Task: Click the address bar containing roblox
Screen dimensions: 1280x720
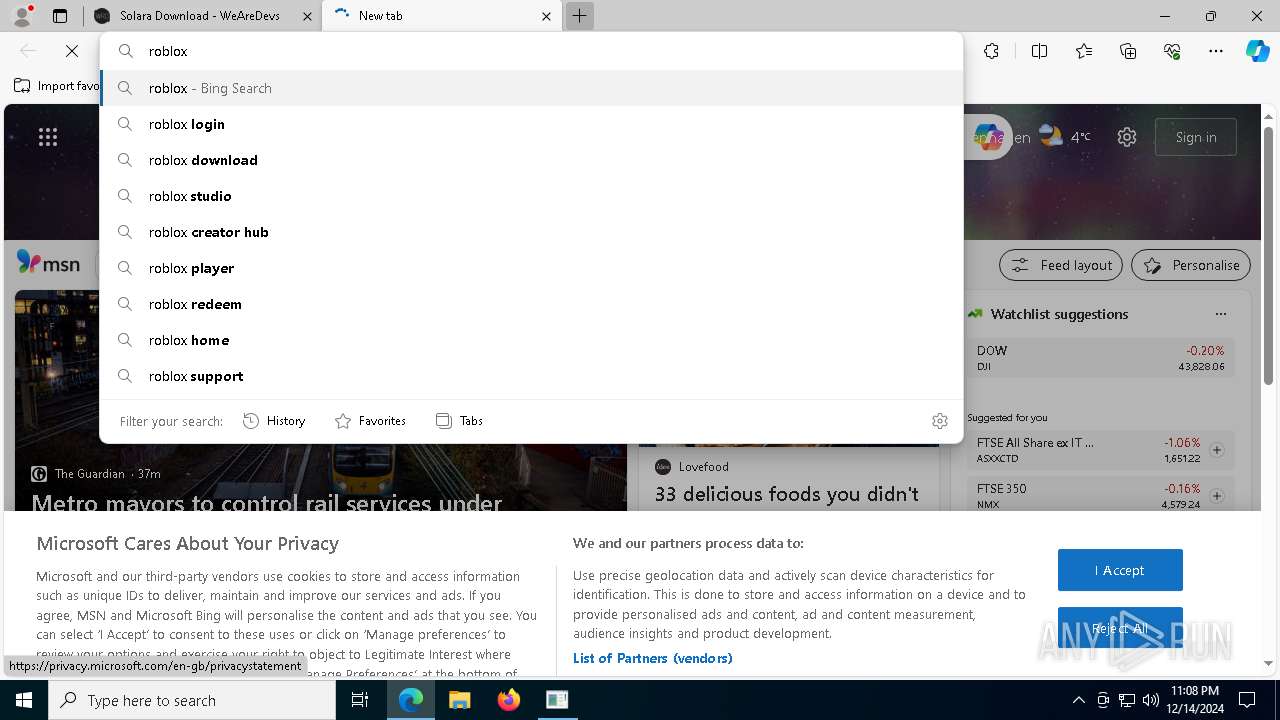Action: [531, 51]
